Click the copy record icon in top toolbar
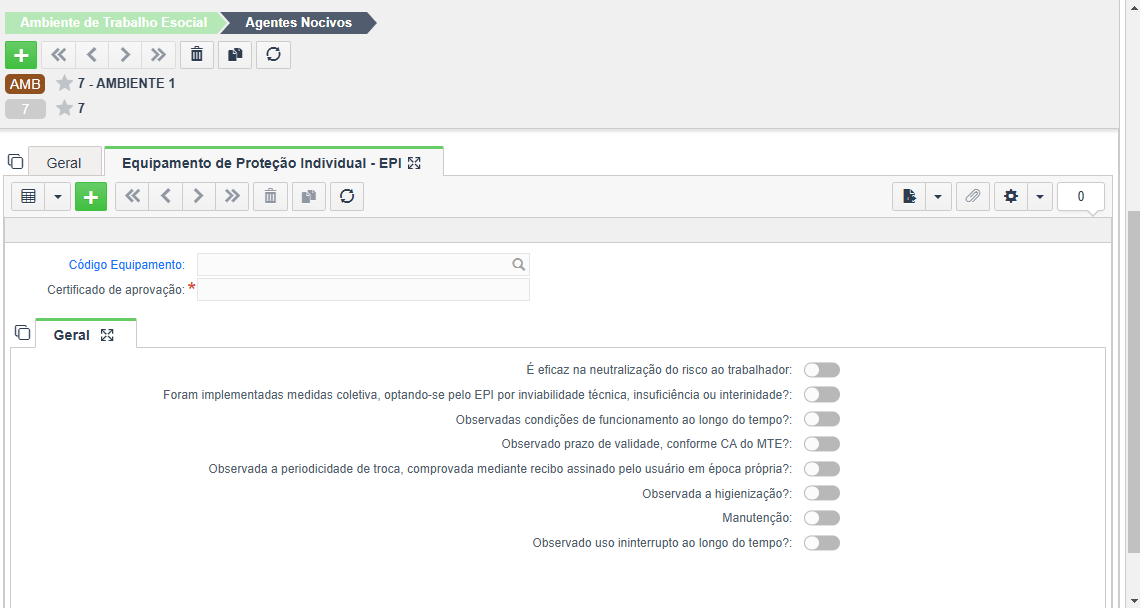The image size is (1140, 608). point(235,55)
